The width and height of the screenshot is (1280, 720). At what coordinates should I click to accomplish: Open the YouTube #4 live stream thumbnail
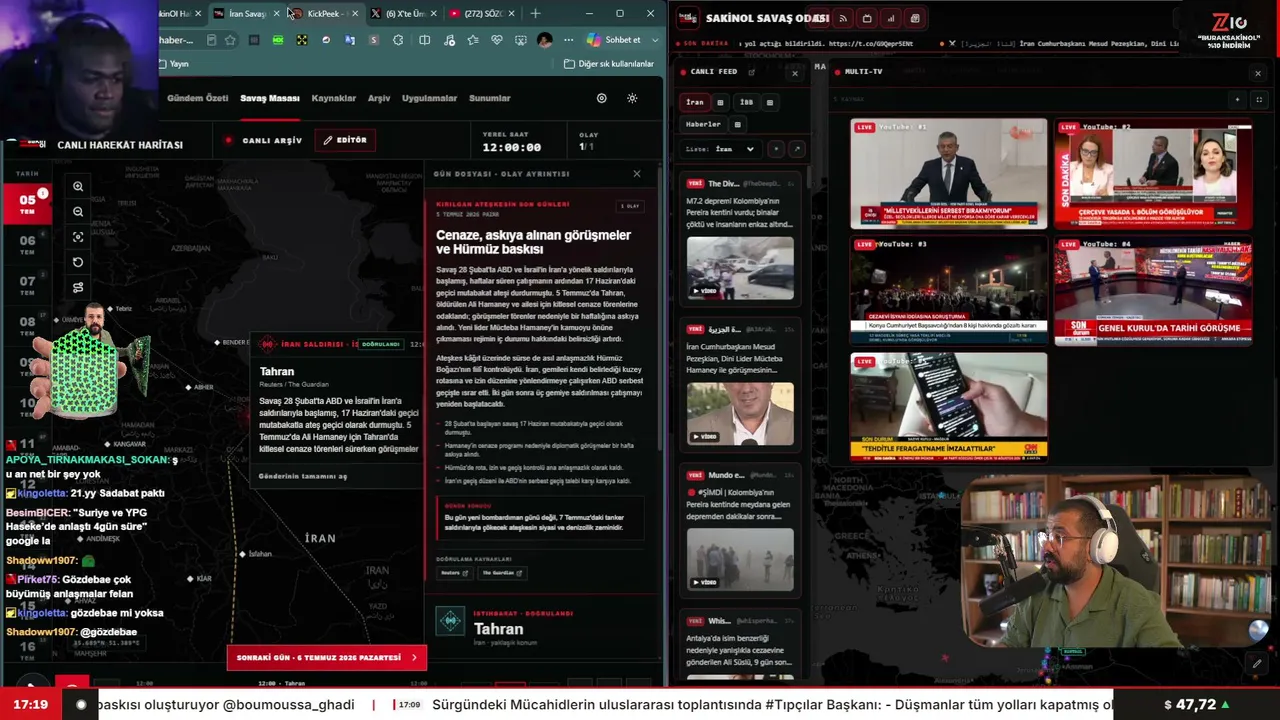coord(1153,290)
